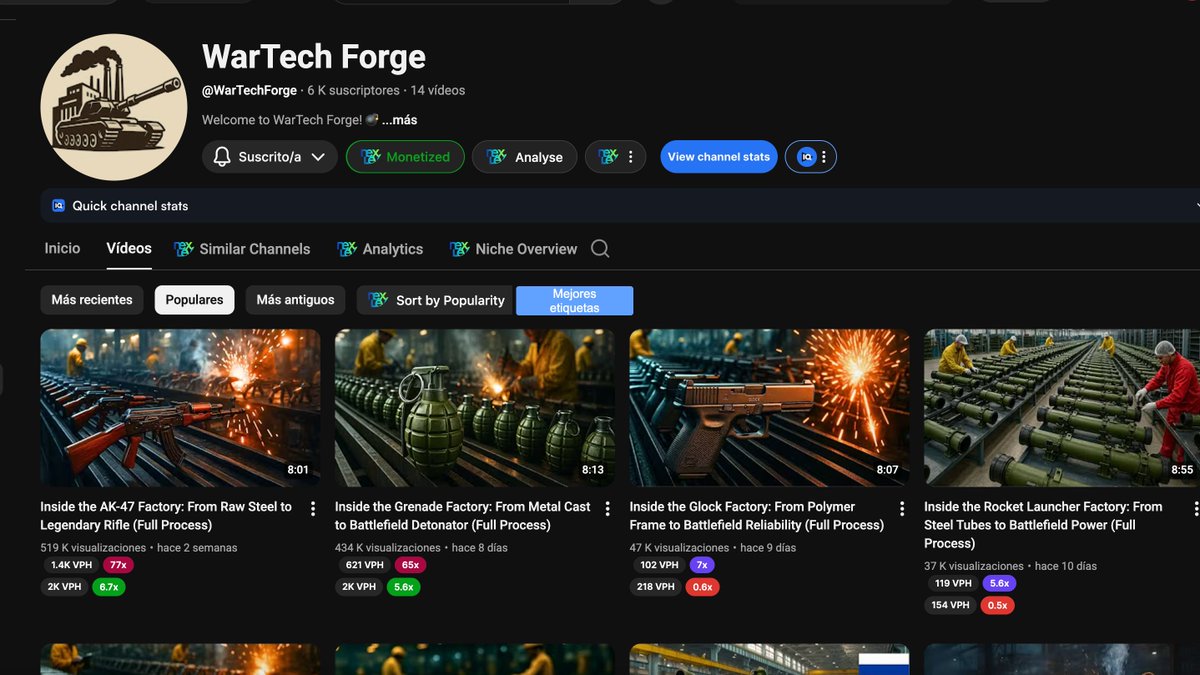Click the @WarTechForge handle text
Screen dimensions: 1200x675
tap(249, 90)
